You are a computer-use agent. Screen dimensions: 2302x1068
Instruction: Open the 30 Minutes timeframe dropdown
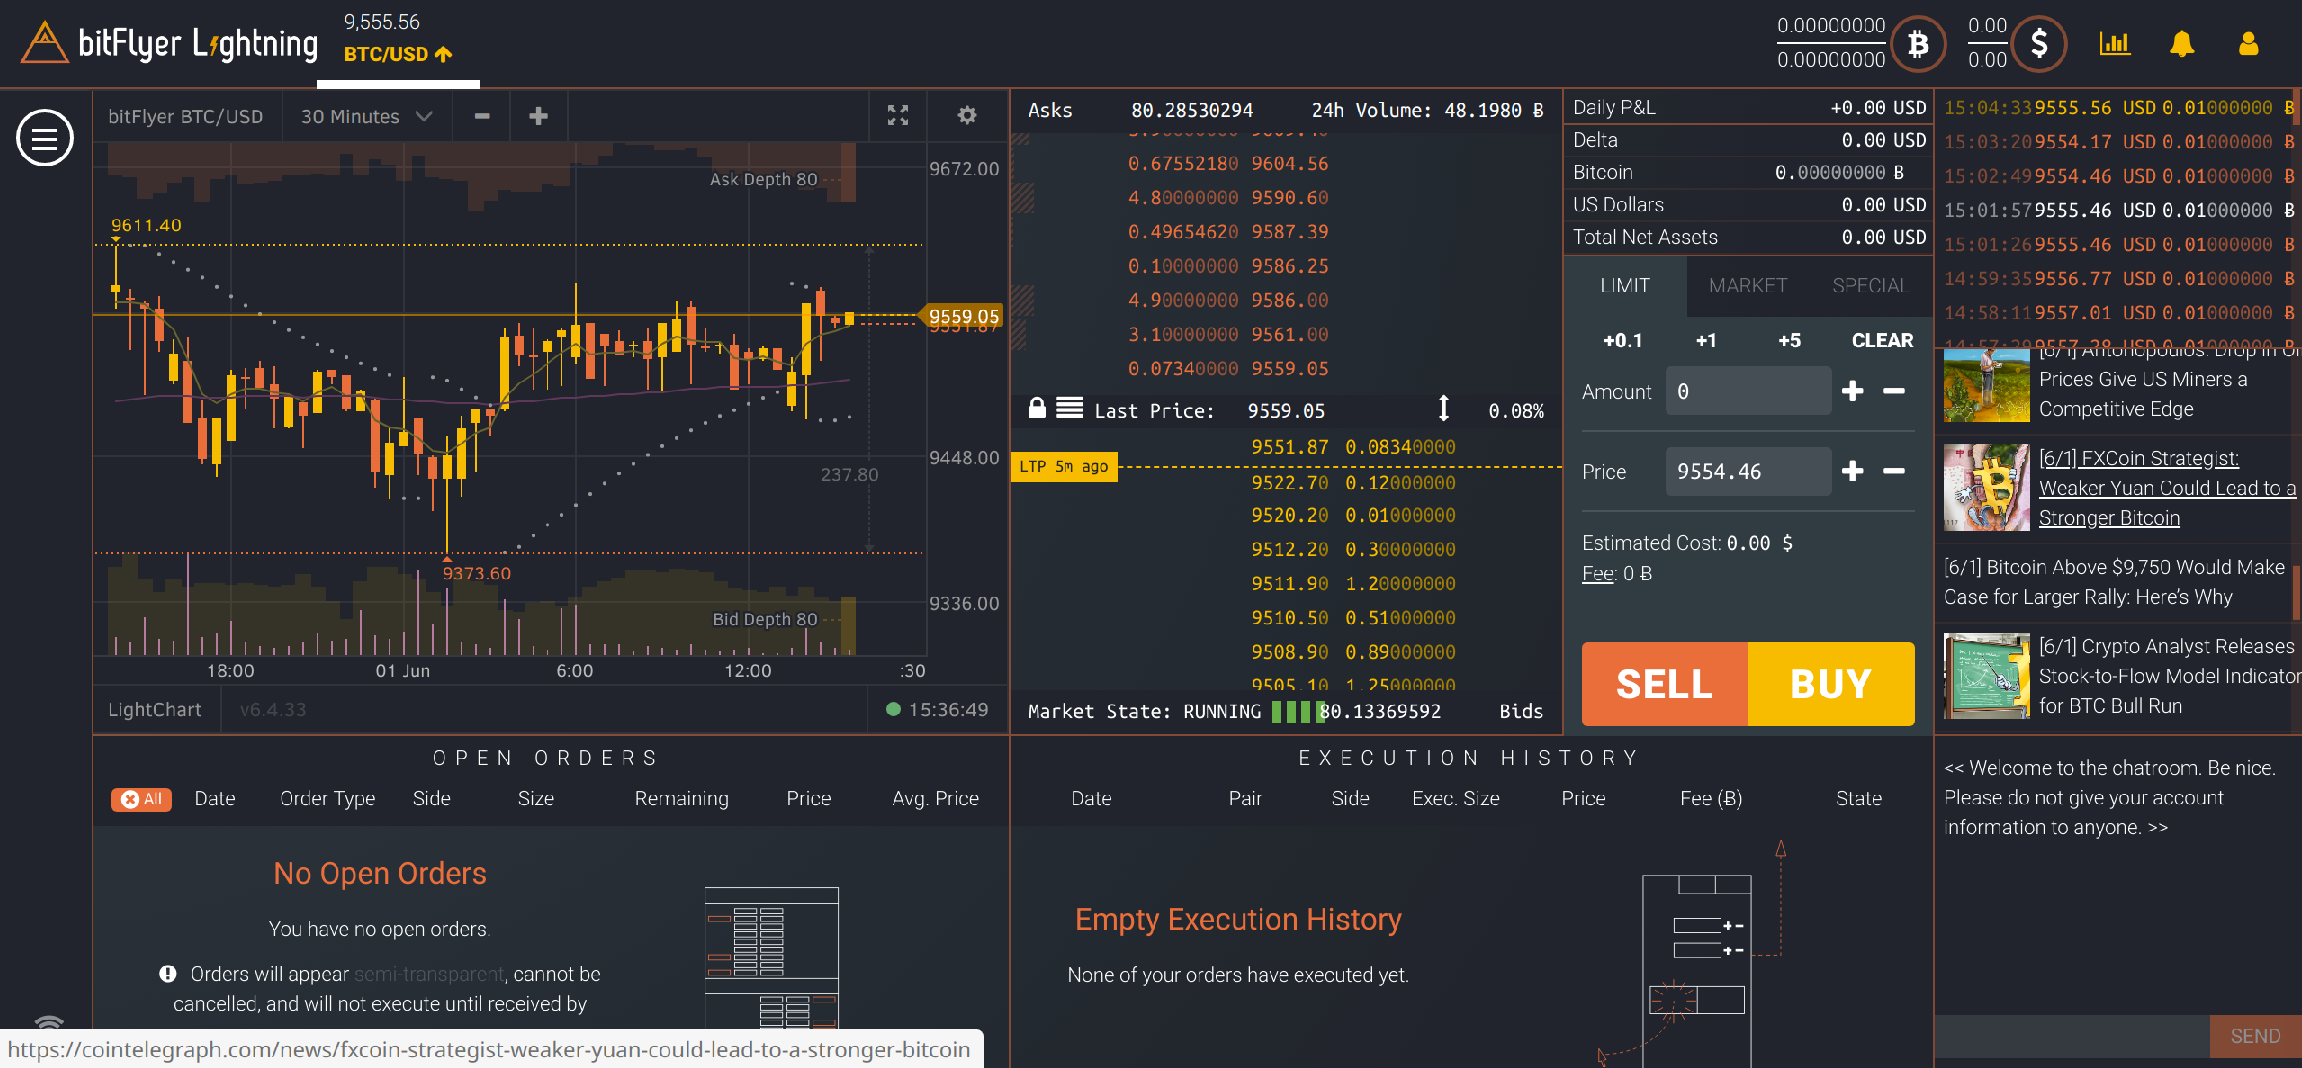tap(367, 116)
